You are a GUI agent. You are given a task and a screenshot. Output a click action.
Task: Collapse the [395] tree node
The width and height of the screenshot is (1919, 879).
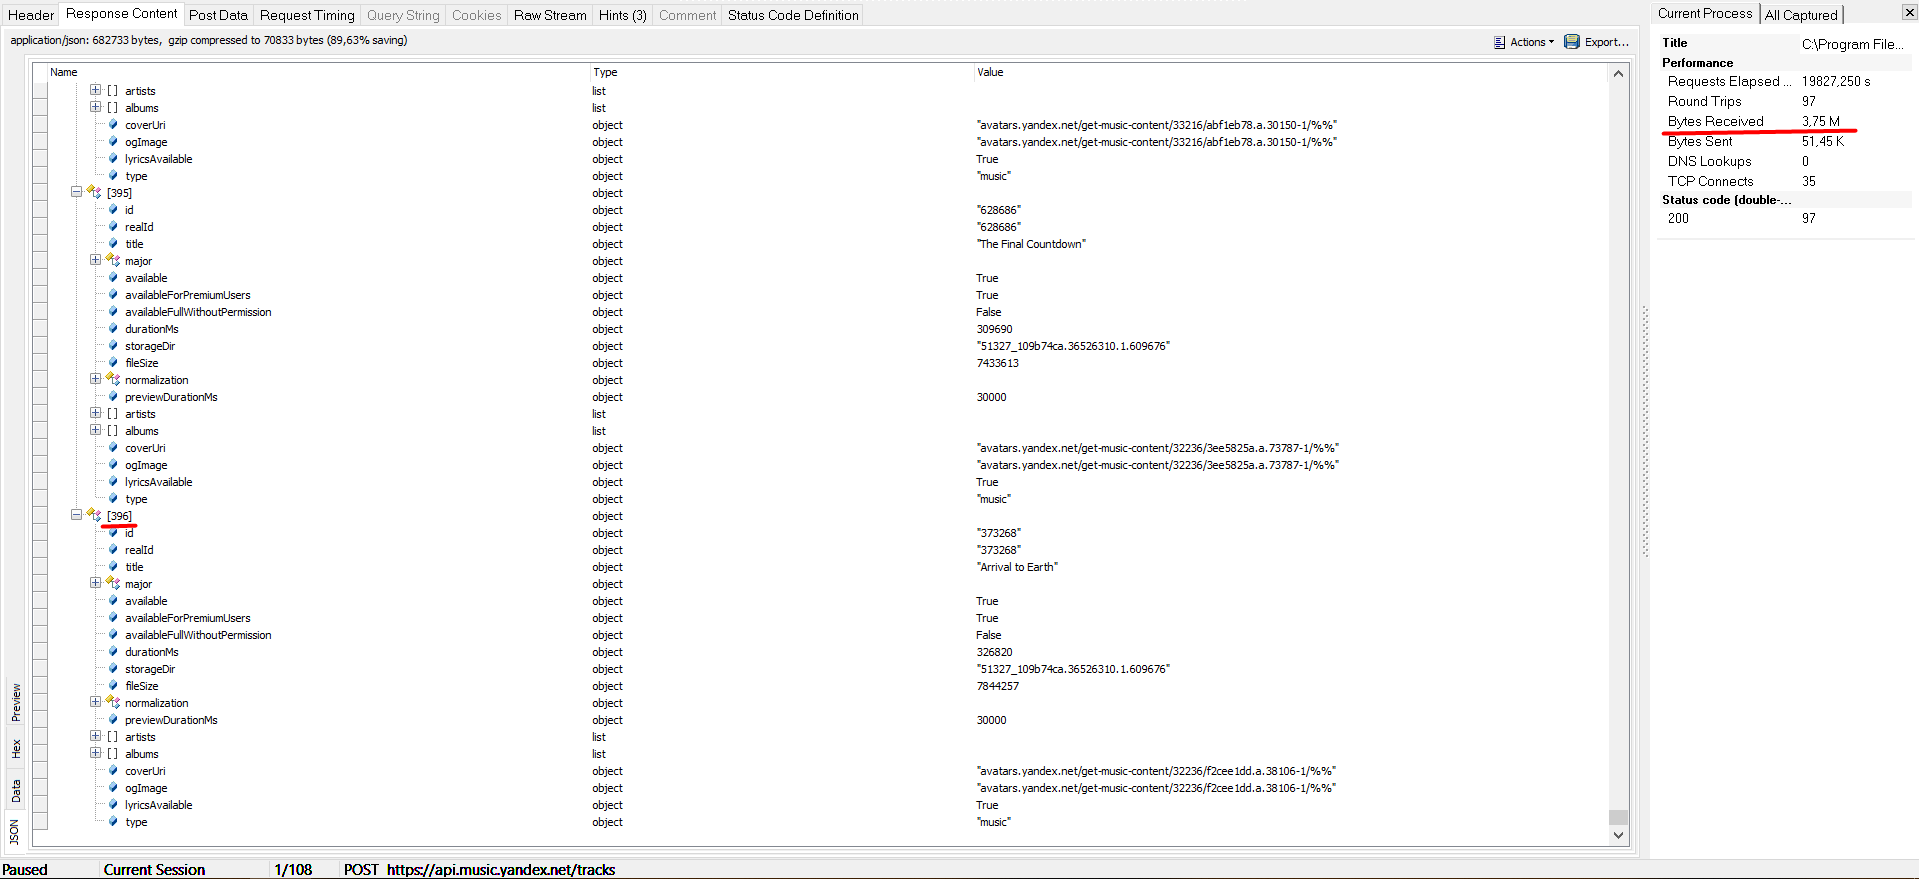(x=76, y=192)
